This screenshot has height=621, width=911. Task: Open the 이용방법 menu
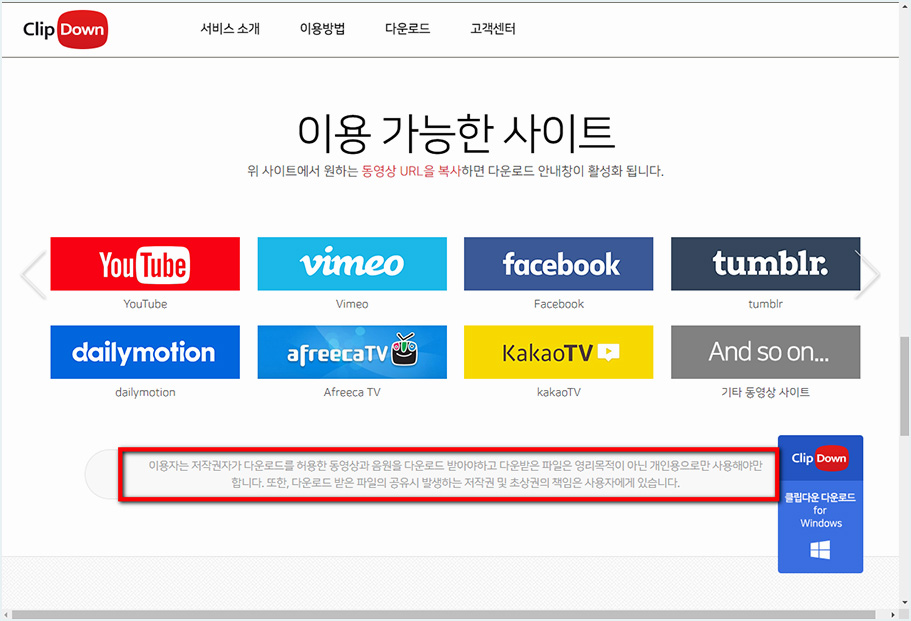[322, 28]
